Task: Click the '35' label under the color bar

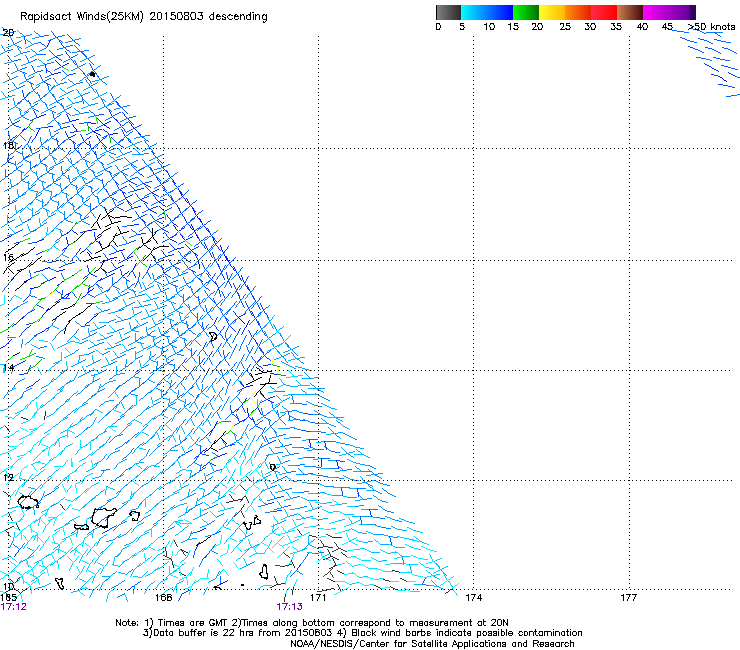Action: tap(616, 27)
